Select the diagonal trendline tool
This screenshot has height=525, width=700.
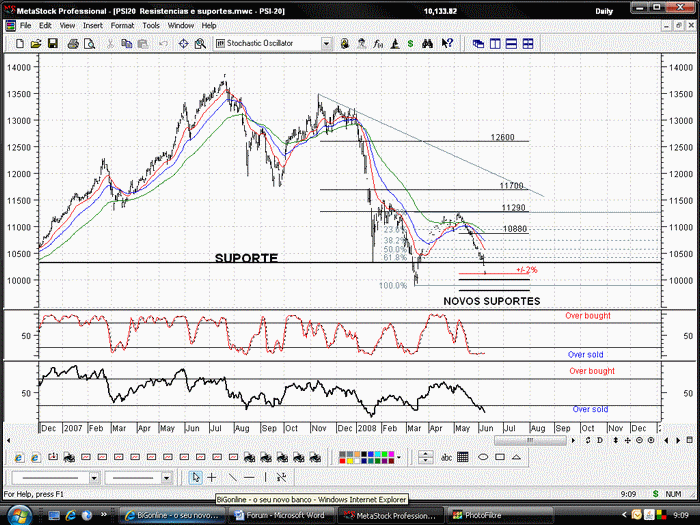pyautogui.click(x=233, y=478)
